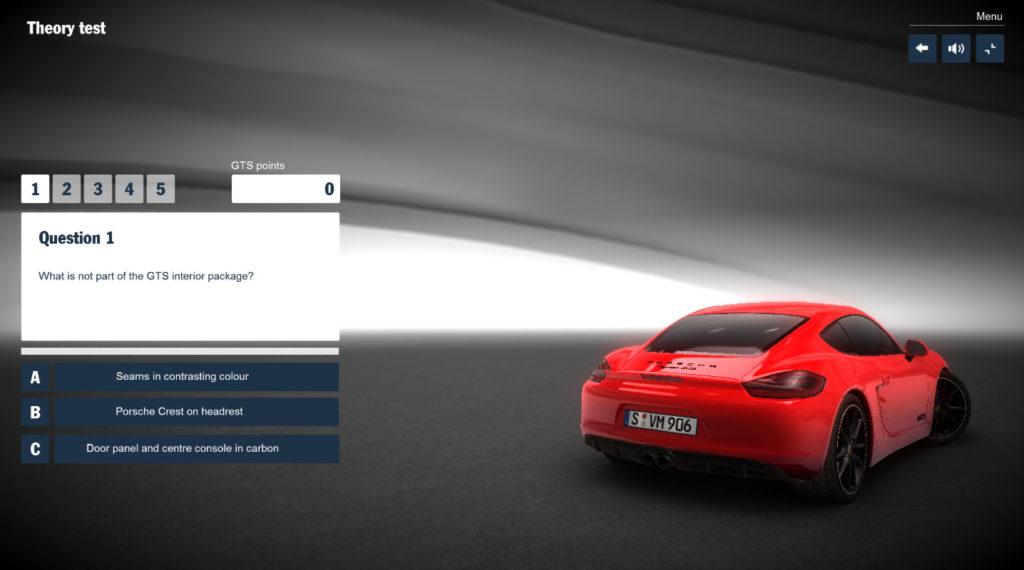Choose answer letter B box
The height and width of the screenshot is (570, 1024).
tap(35, 412)
